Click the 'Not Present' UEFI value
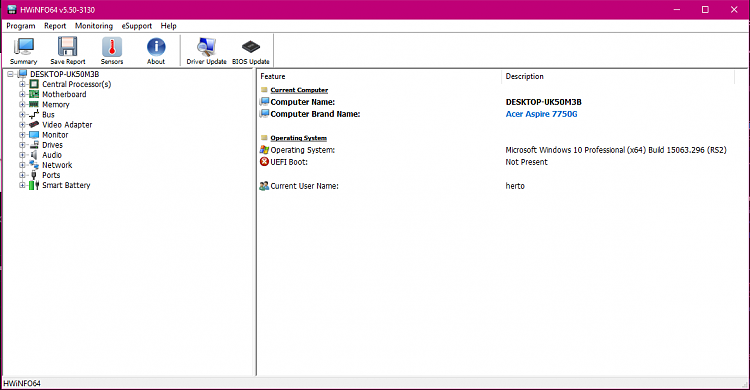This screenshot has height=390, width=750. click(526, 162)
